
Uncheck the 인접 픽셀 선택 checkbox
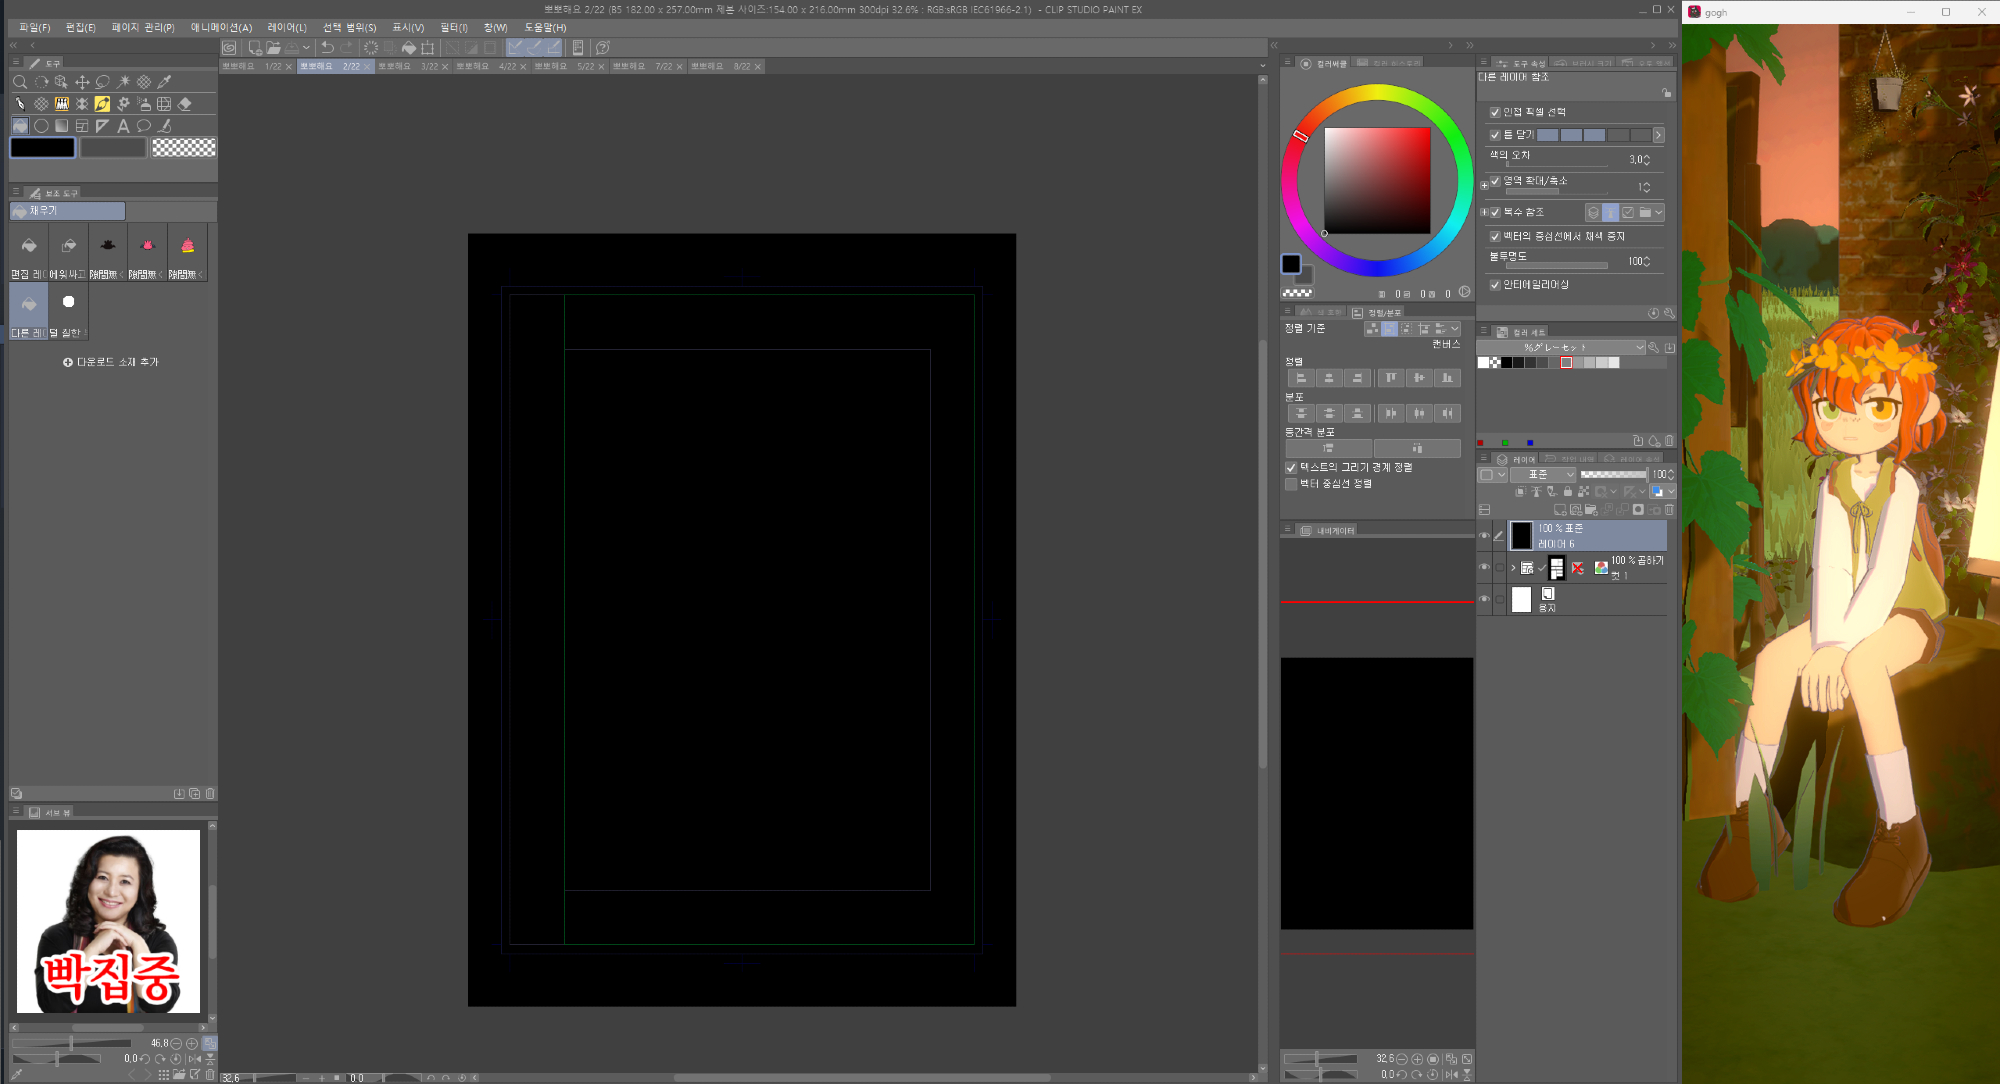tap(1495, 112)
